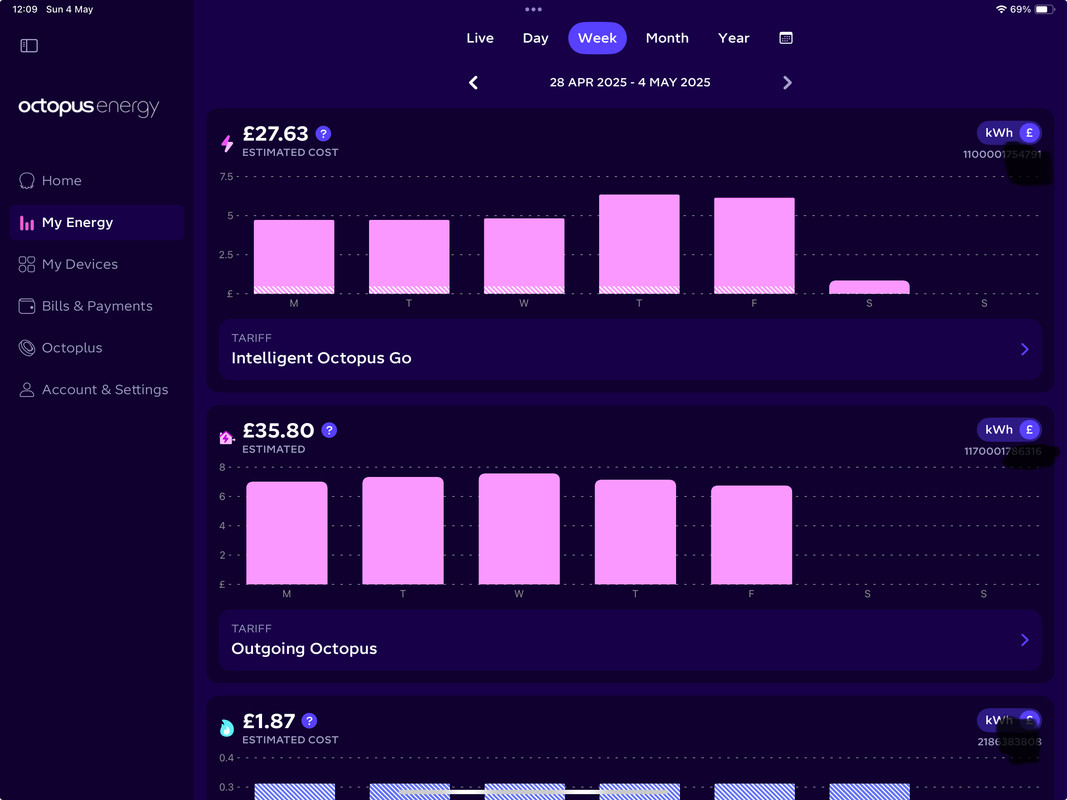The width and height of the screenshot is (1067, 800).
Task: Tap the help icon beside £1.87
Action: [x=309, y=720]
